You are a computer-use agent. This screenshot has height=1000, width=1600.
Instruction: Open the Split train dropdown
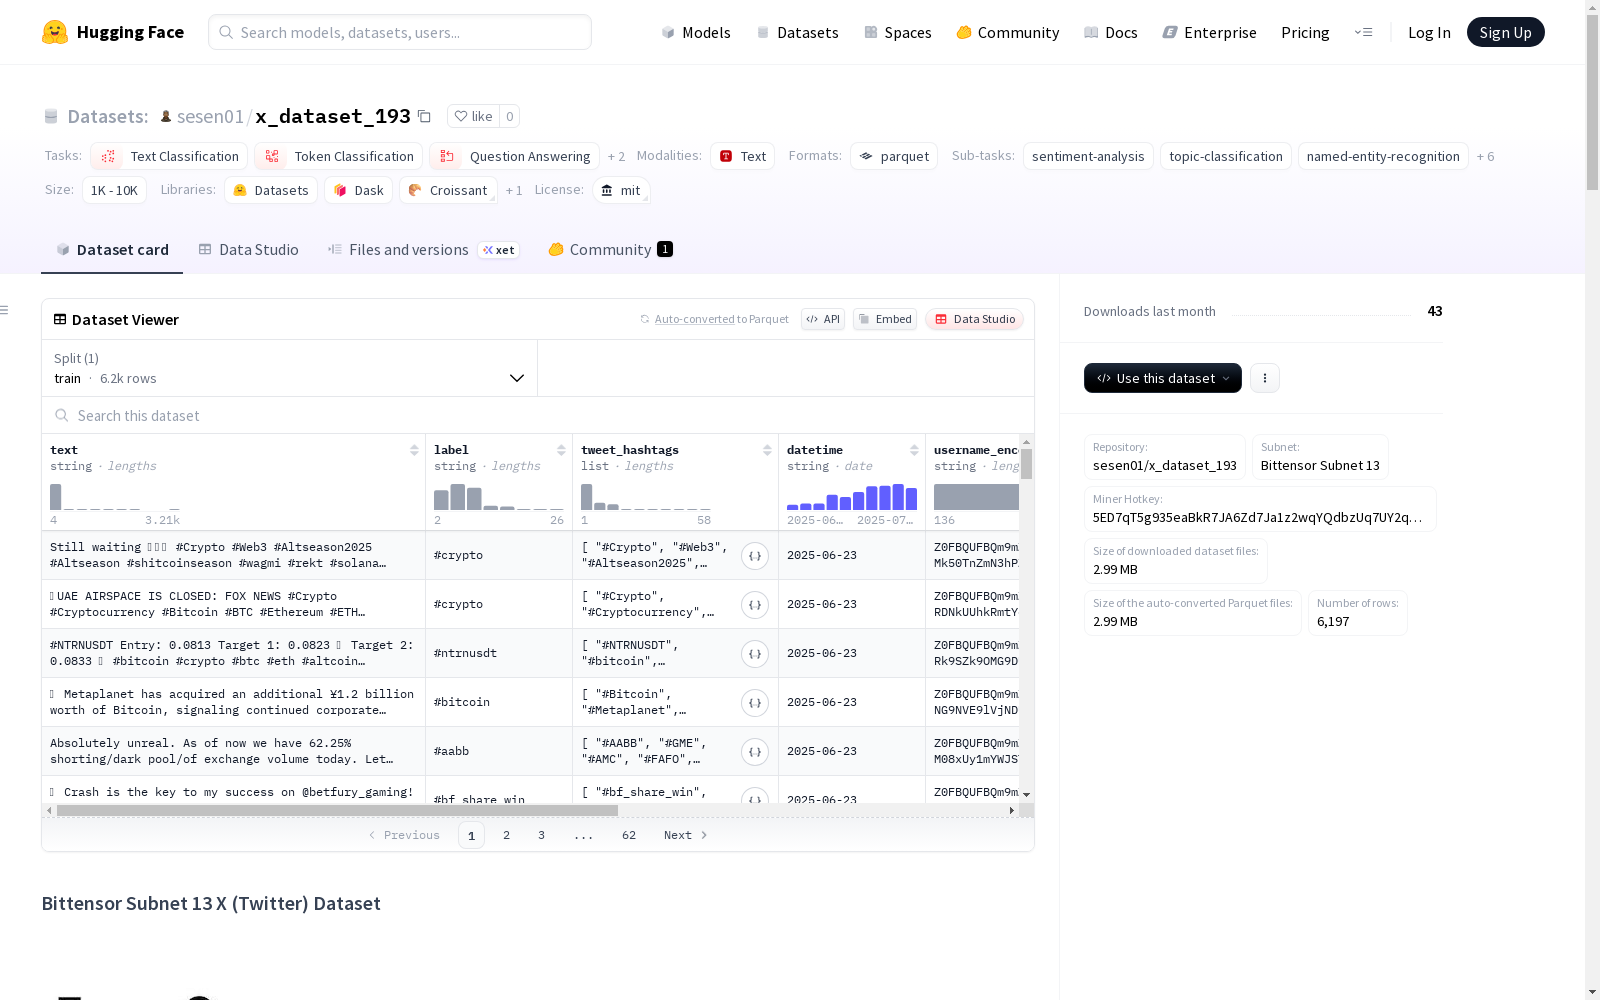[x=290, y=368]
